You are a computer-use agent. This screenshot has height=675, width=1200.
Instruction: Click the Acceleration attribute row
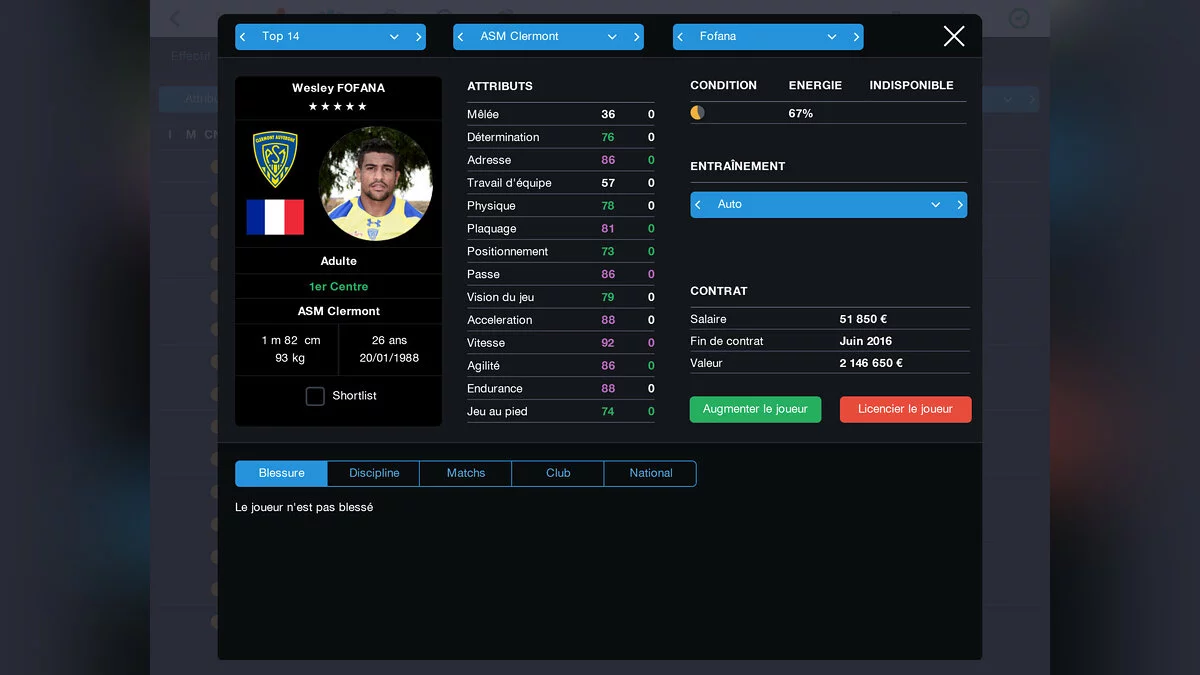(x=561, y=320)
